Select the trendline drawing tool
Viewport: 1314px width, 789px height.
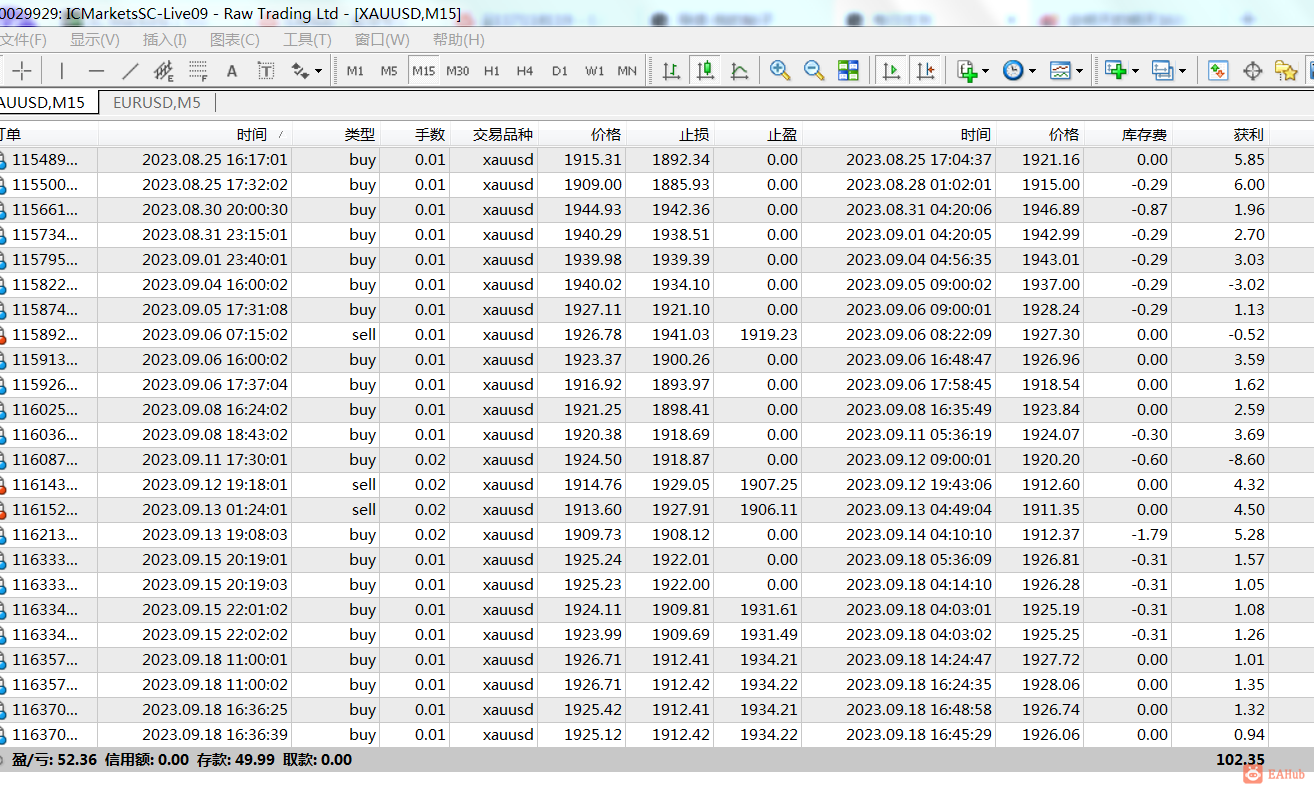tap(130, 71)
